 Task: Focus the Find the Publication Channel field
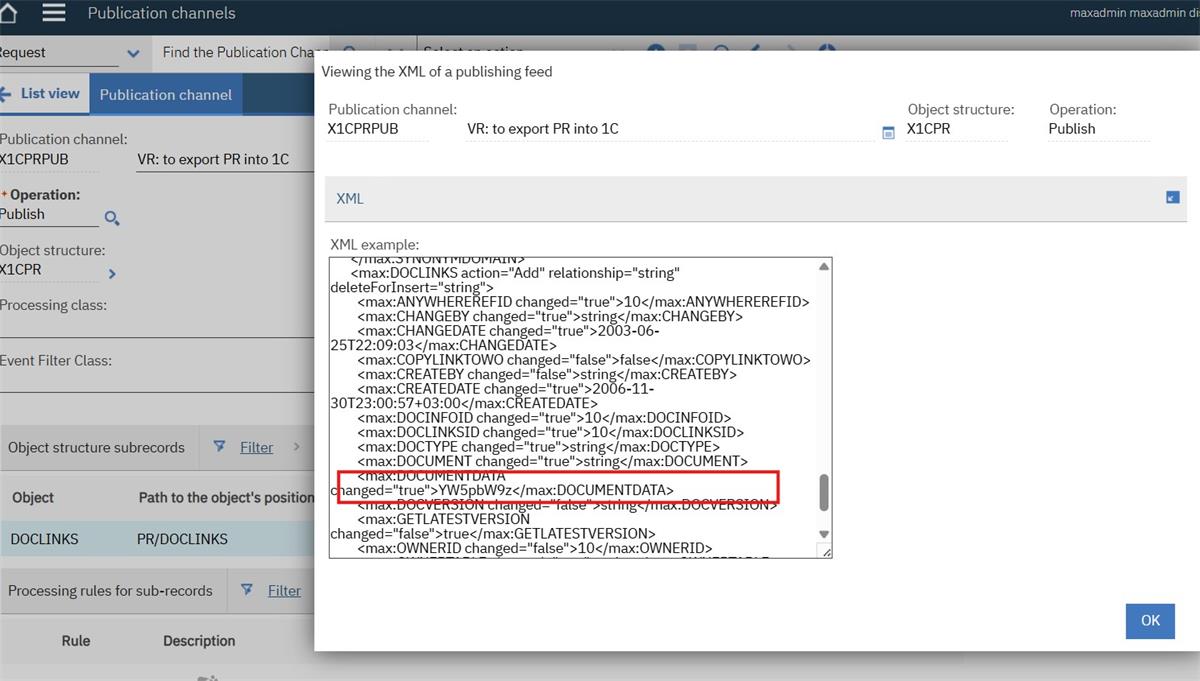[245, 53]
